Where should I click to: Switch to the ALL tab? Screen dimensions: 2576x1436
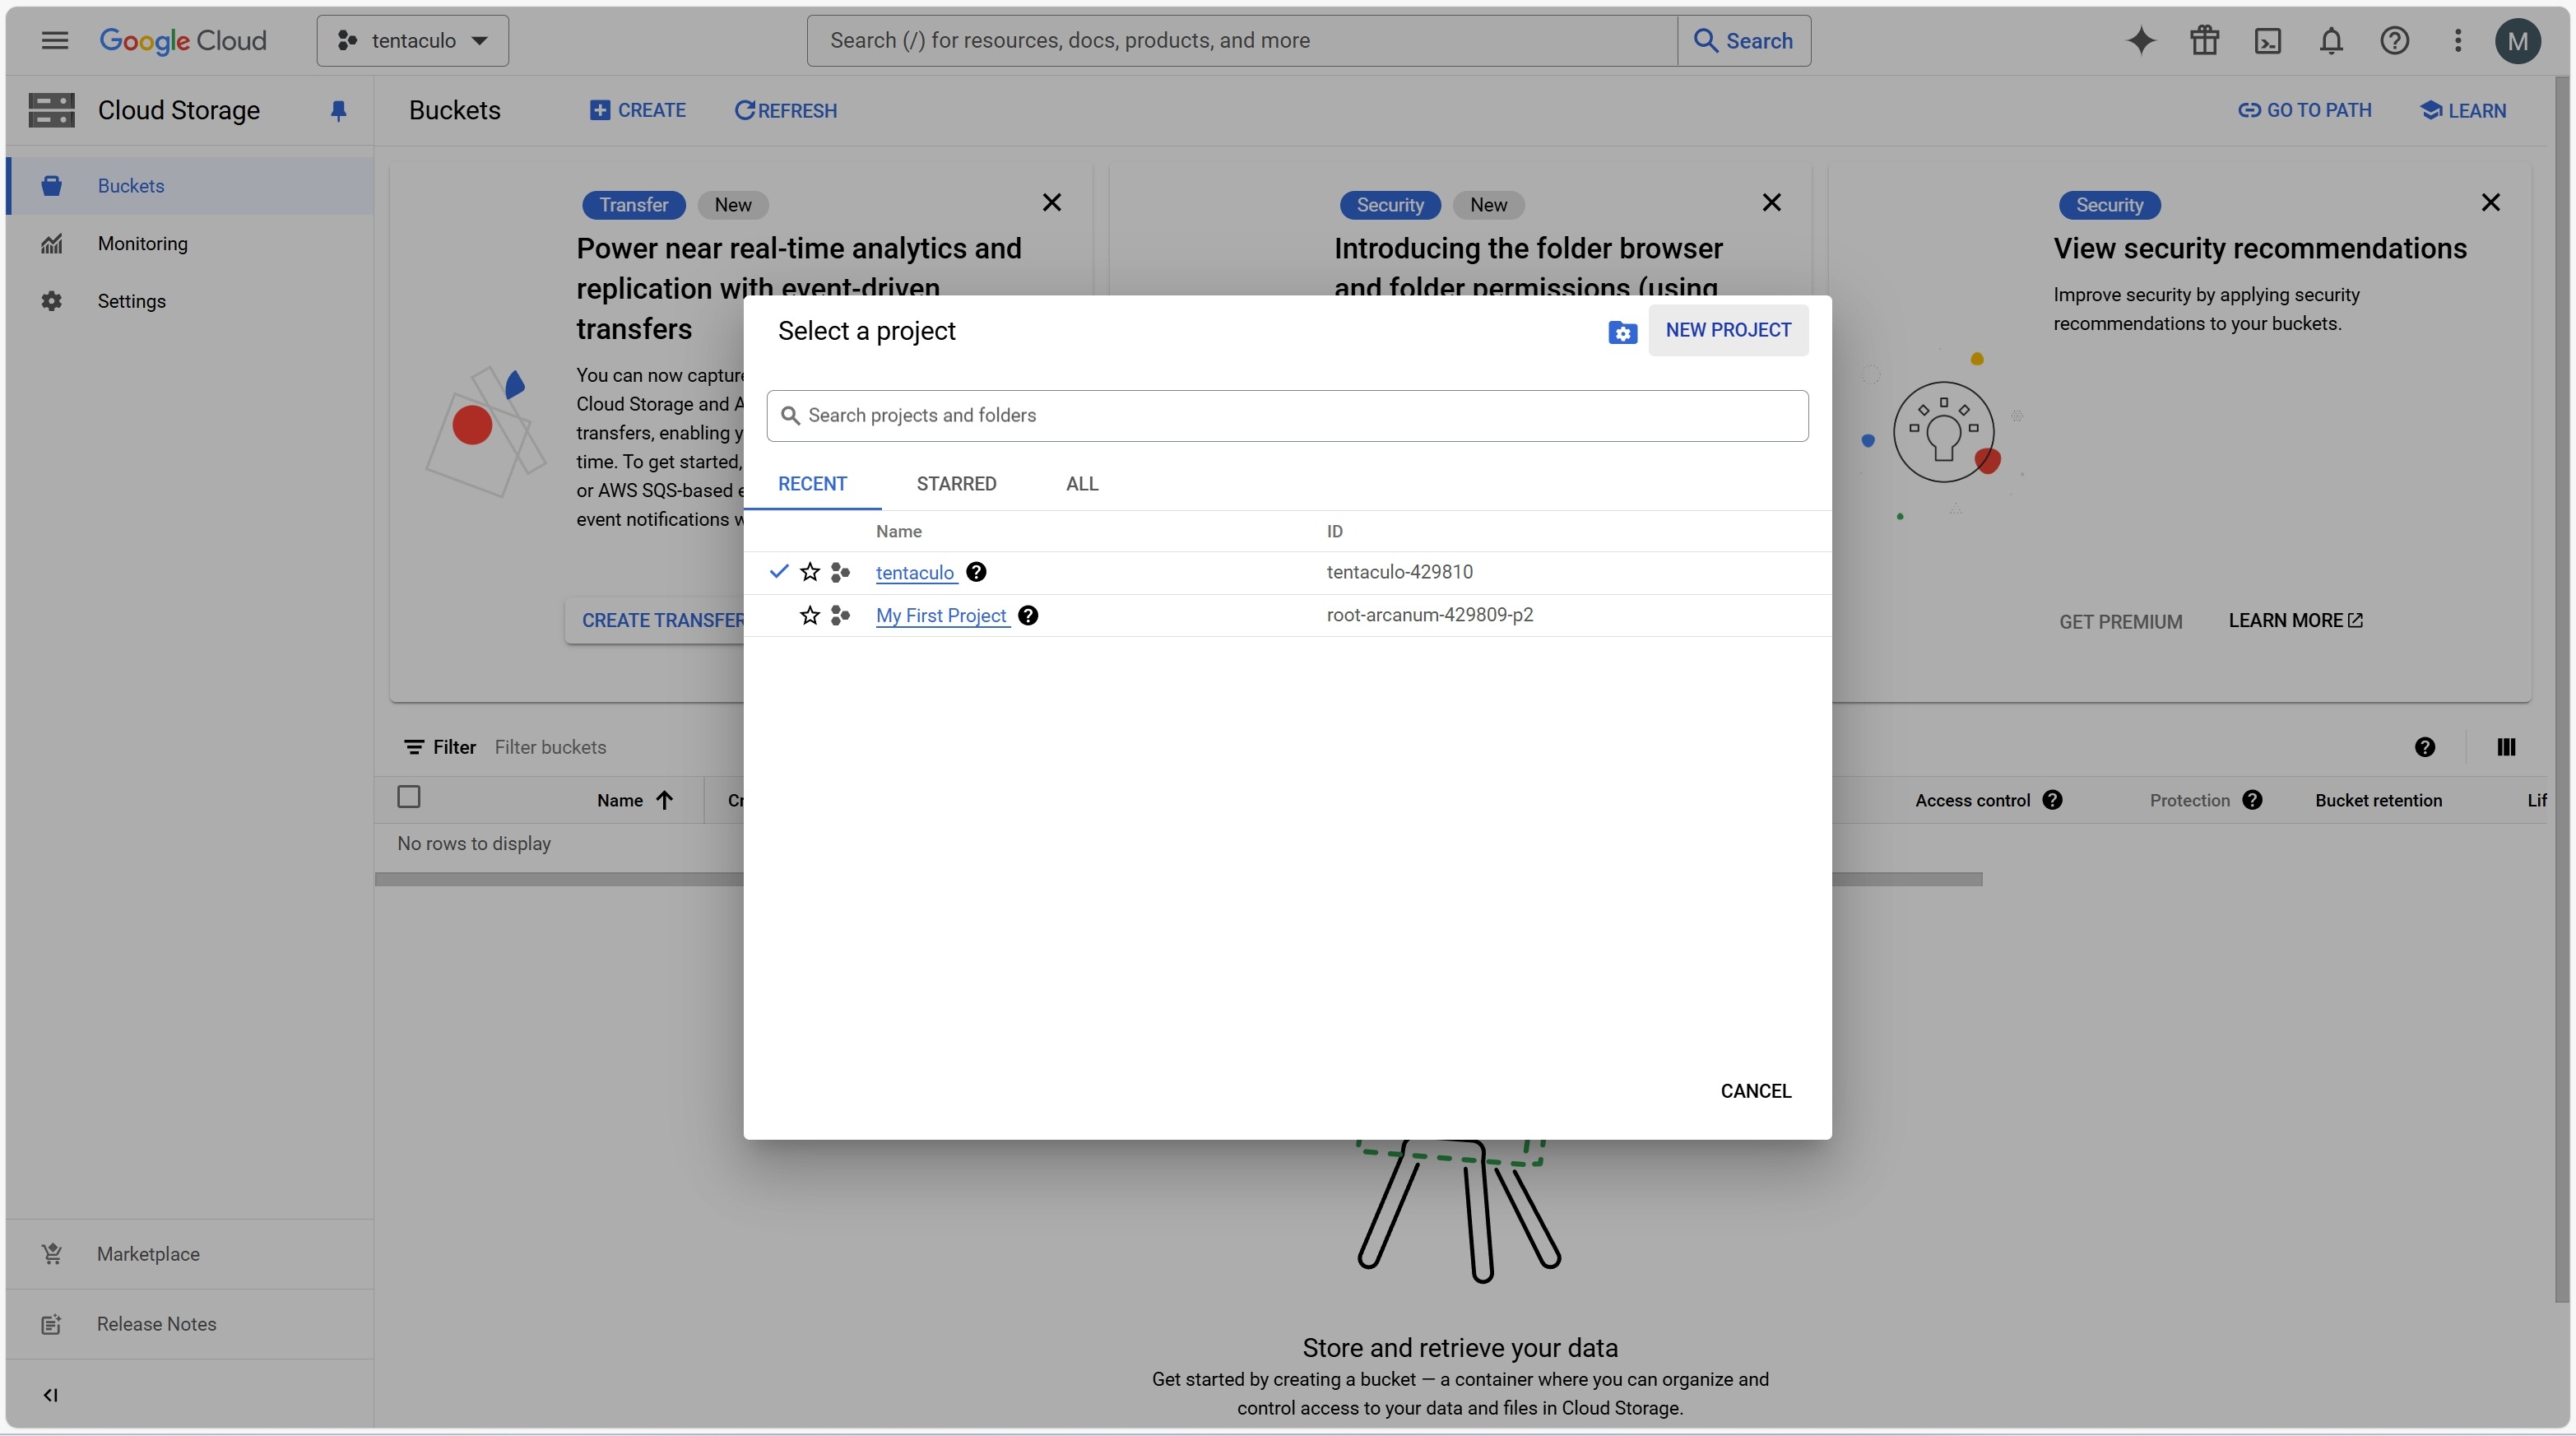coord(1082,484)
